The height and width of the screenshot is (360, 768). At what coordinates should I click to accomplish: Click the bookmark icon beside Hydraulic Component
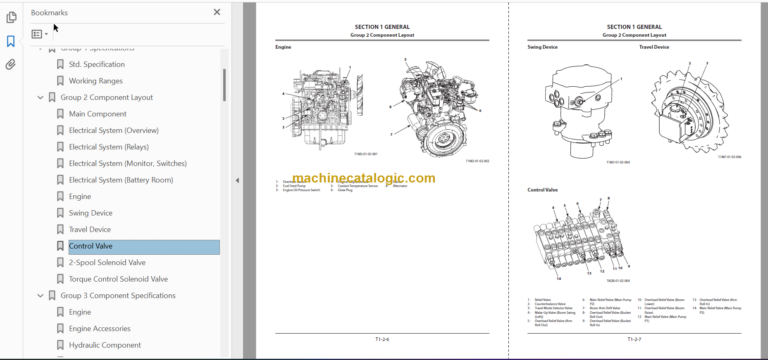[60, 345]
